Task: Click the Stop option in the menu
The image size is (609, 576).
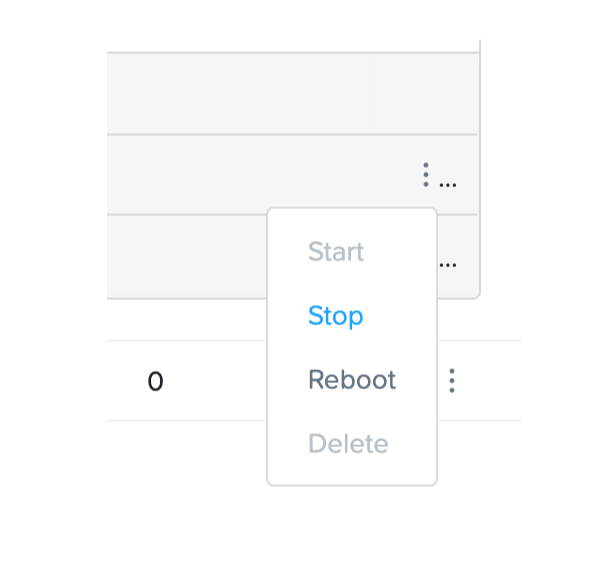Action: coord(335,316)
